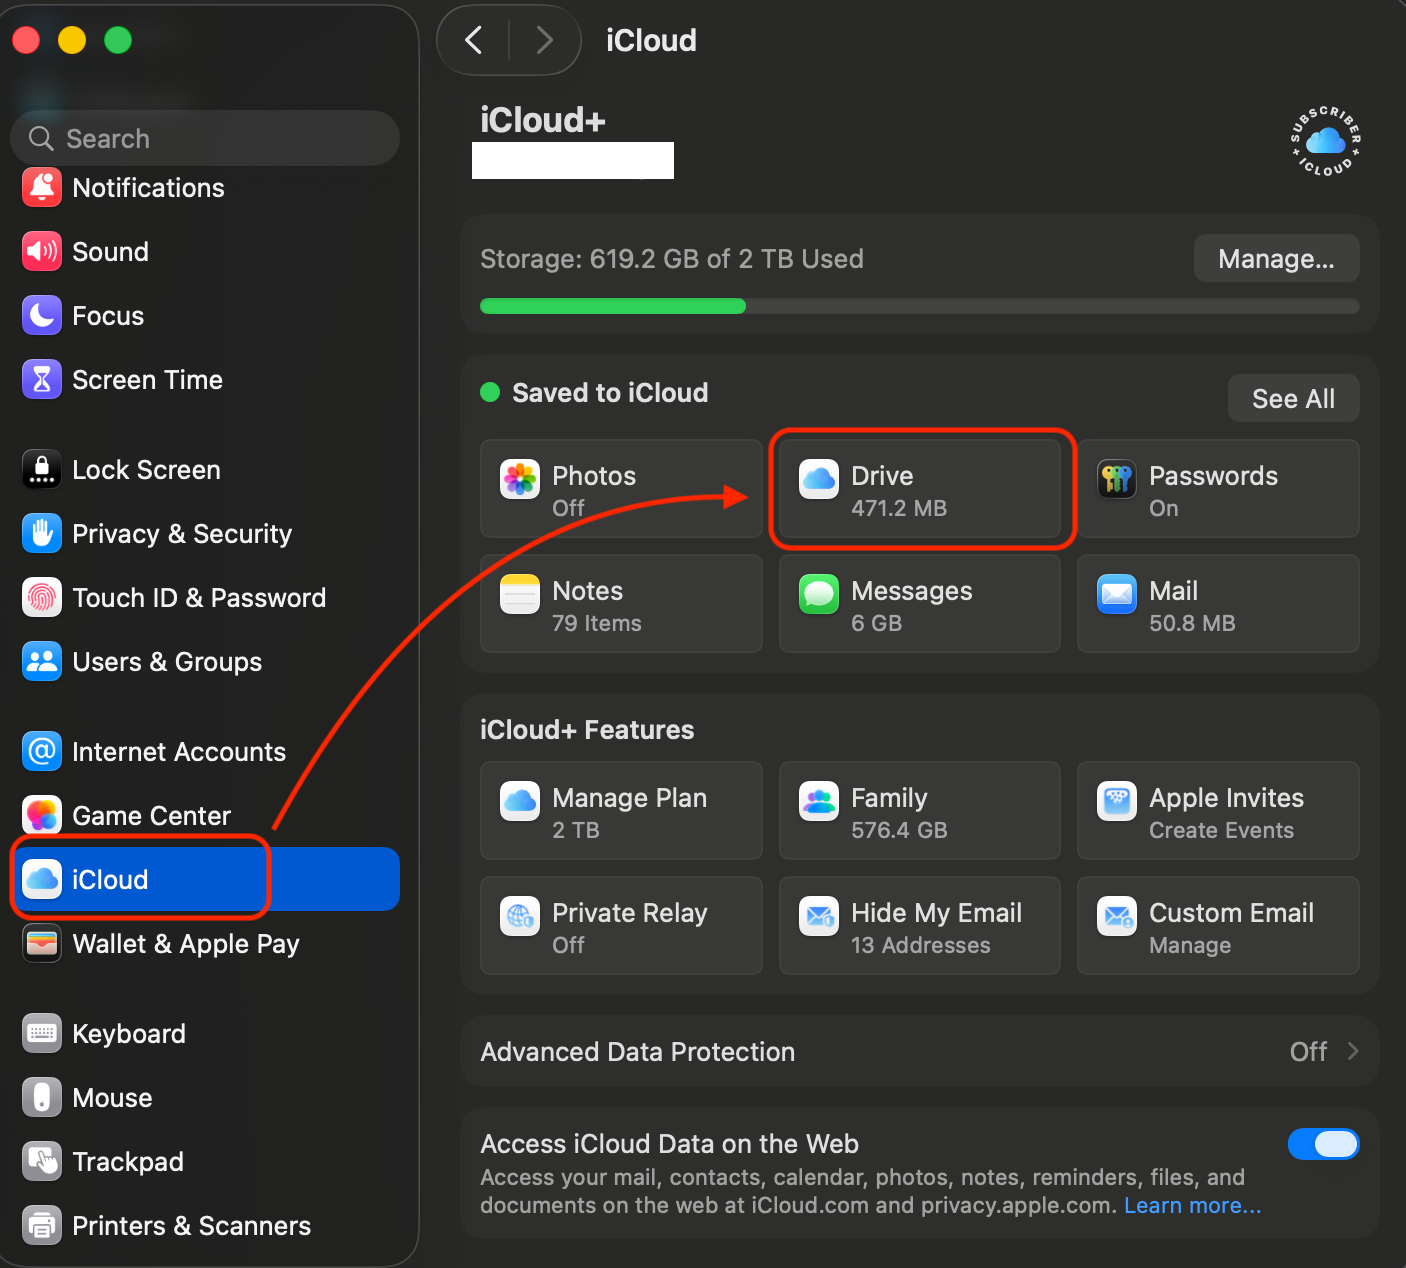Open Hide My Email icon tile
The height and width of the screenshot is (1268, 1406).
[819, 916]
